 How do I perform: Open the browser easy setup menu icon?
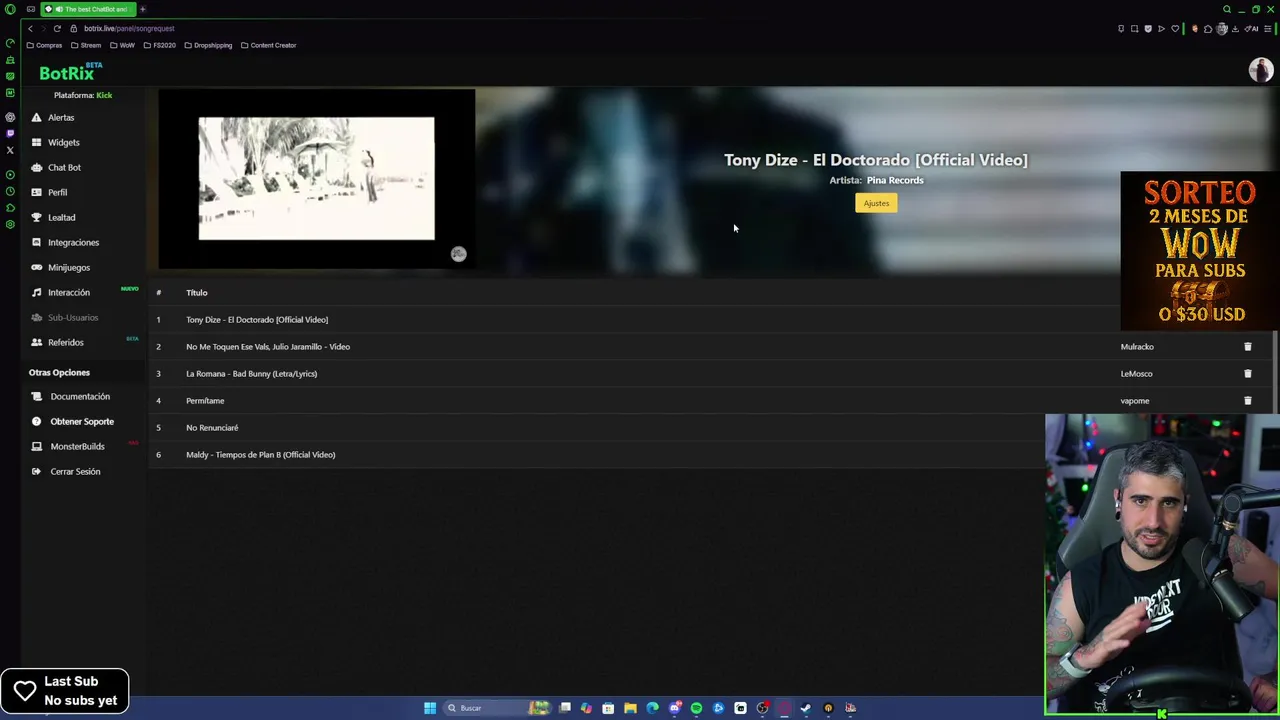click(1267, 29)
